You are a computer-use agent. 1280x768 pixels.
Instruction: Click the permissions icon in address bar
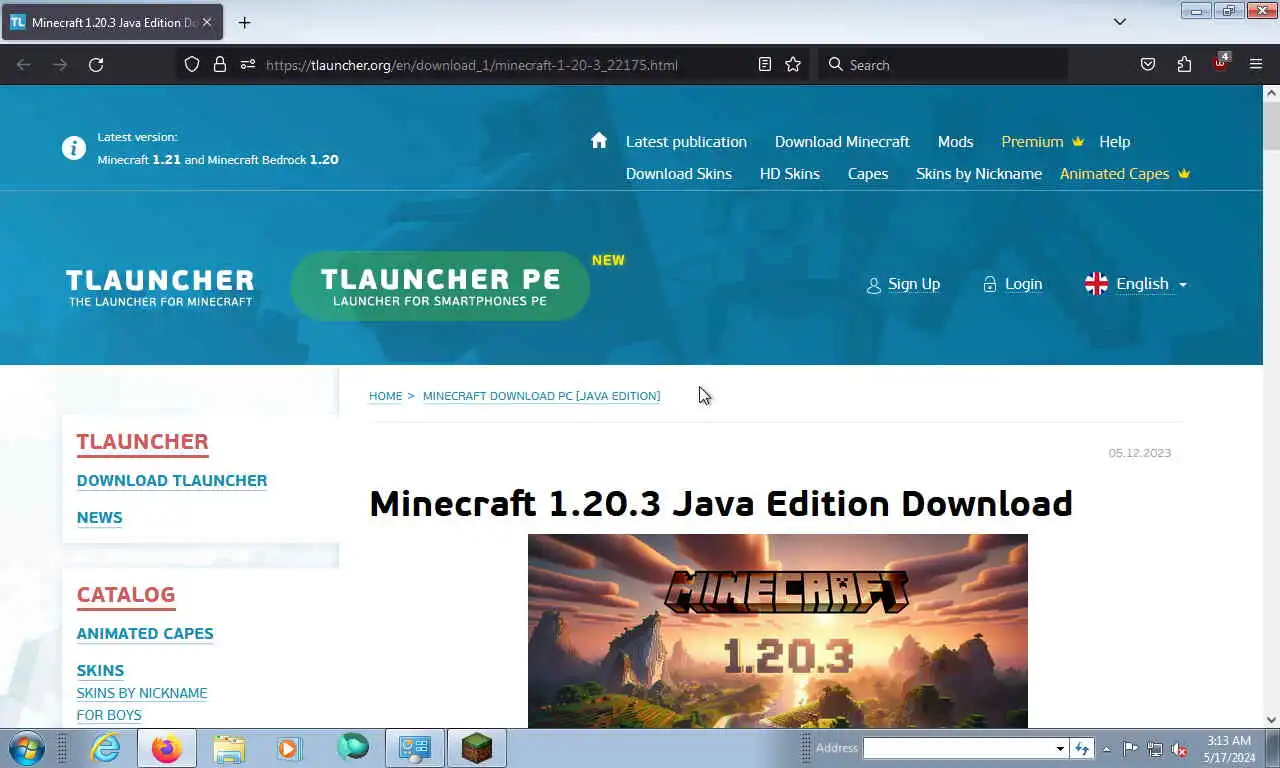[x=248, y=65]
